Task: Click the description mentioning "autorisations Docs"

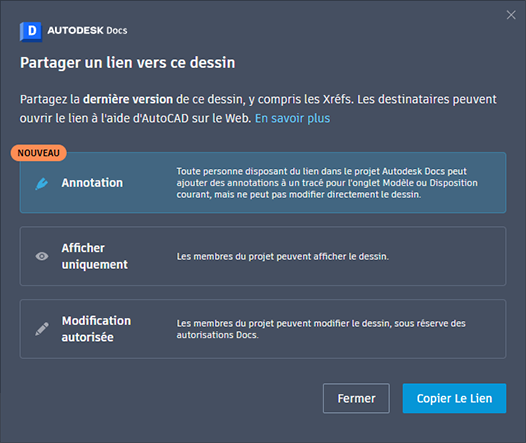Action: [321, 329]
